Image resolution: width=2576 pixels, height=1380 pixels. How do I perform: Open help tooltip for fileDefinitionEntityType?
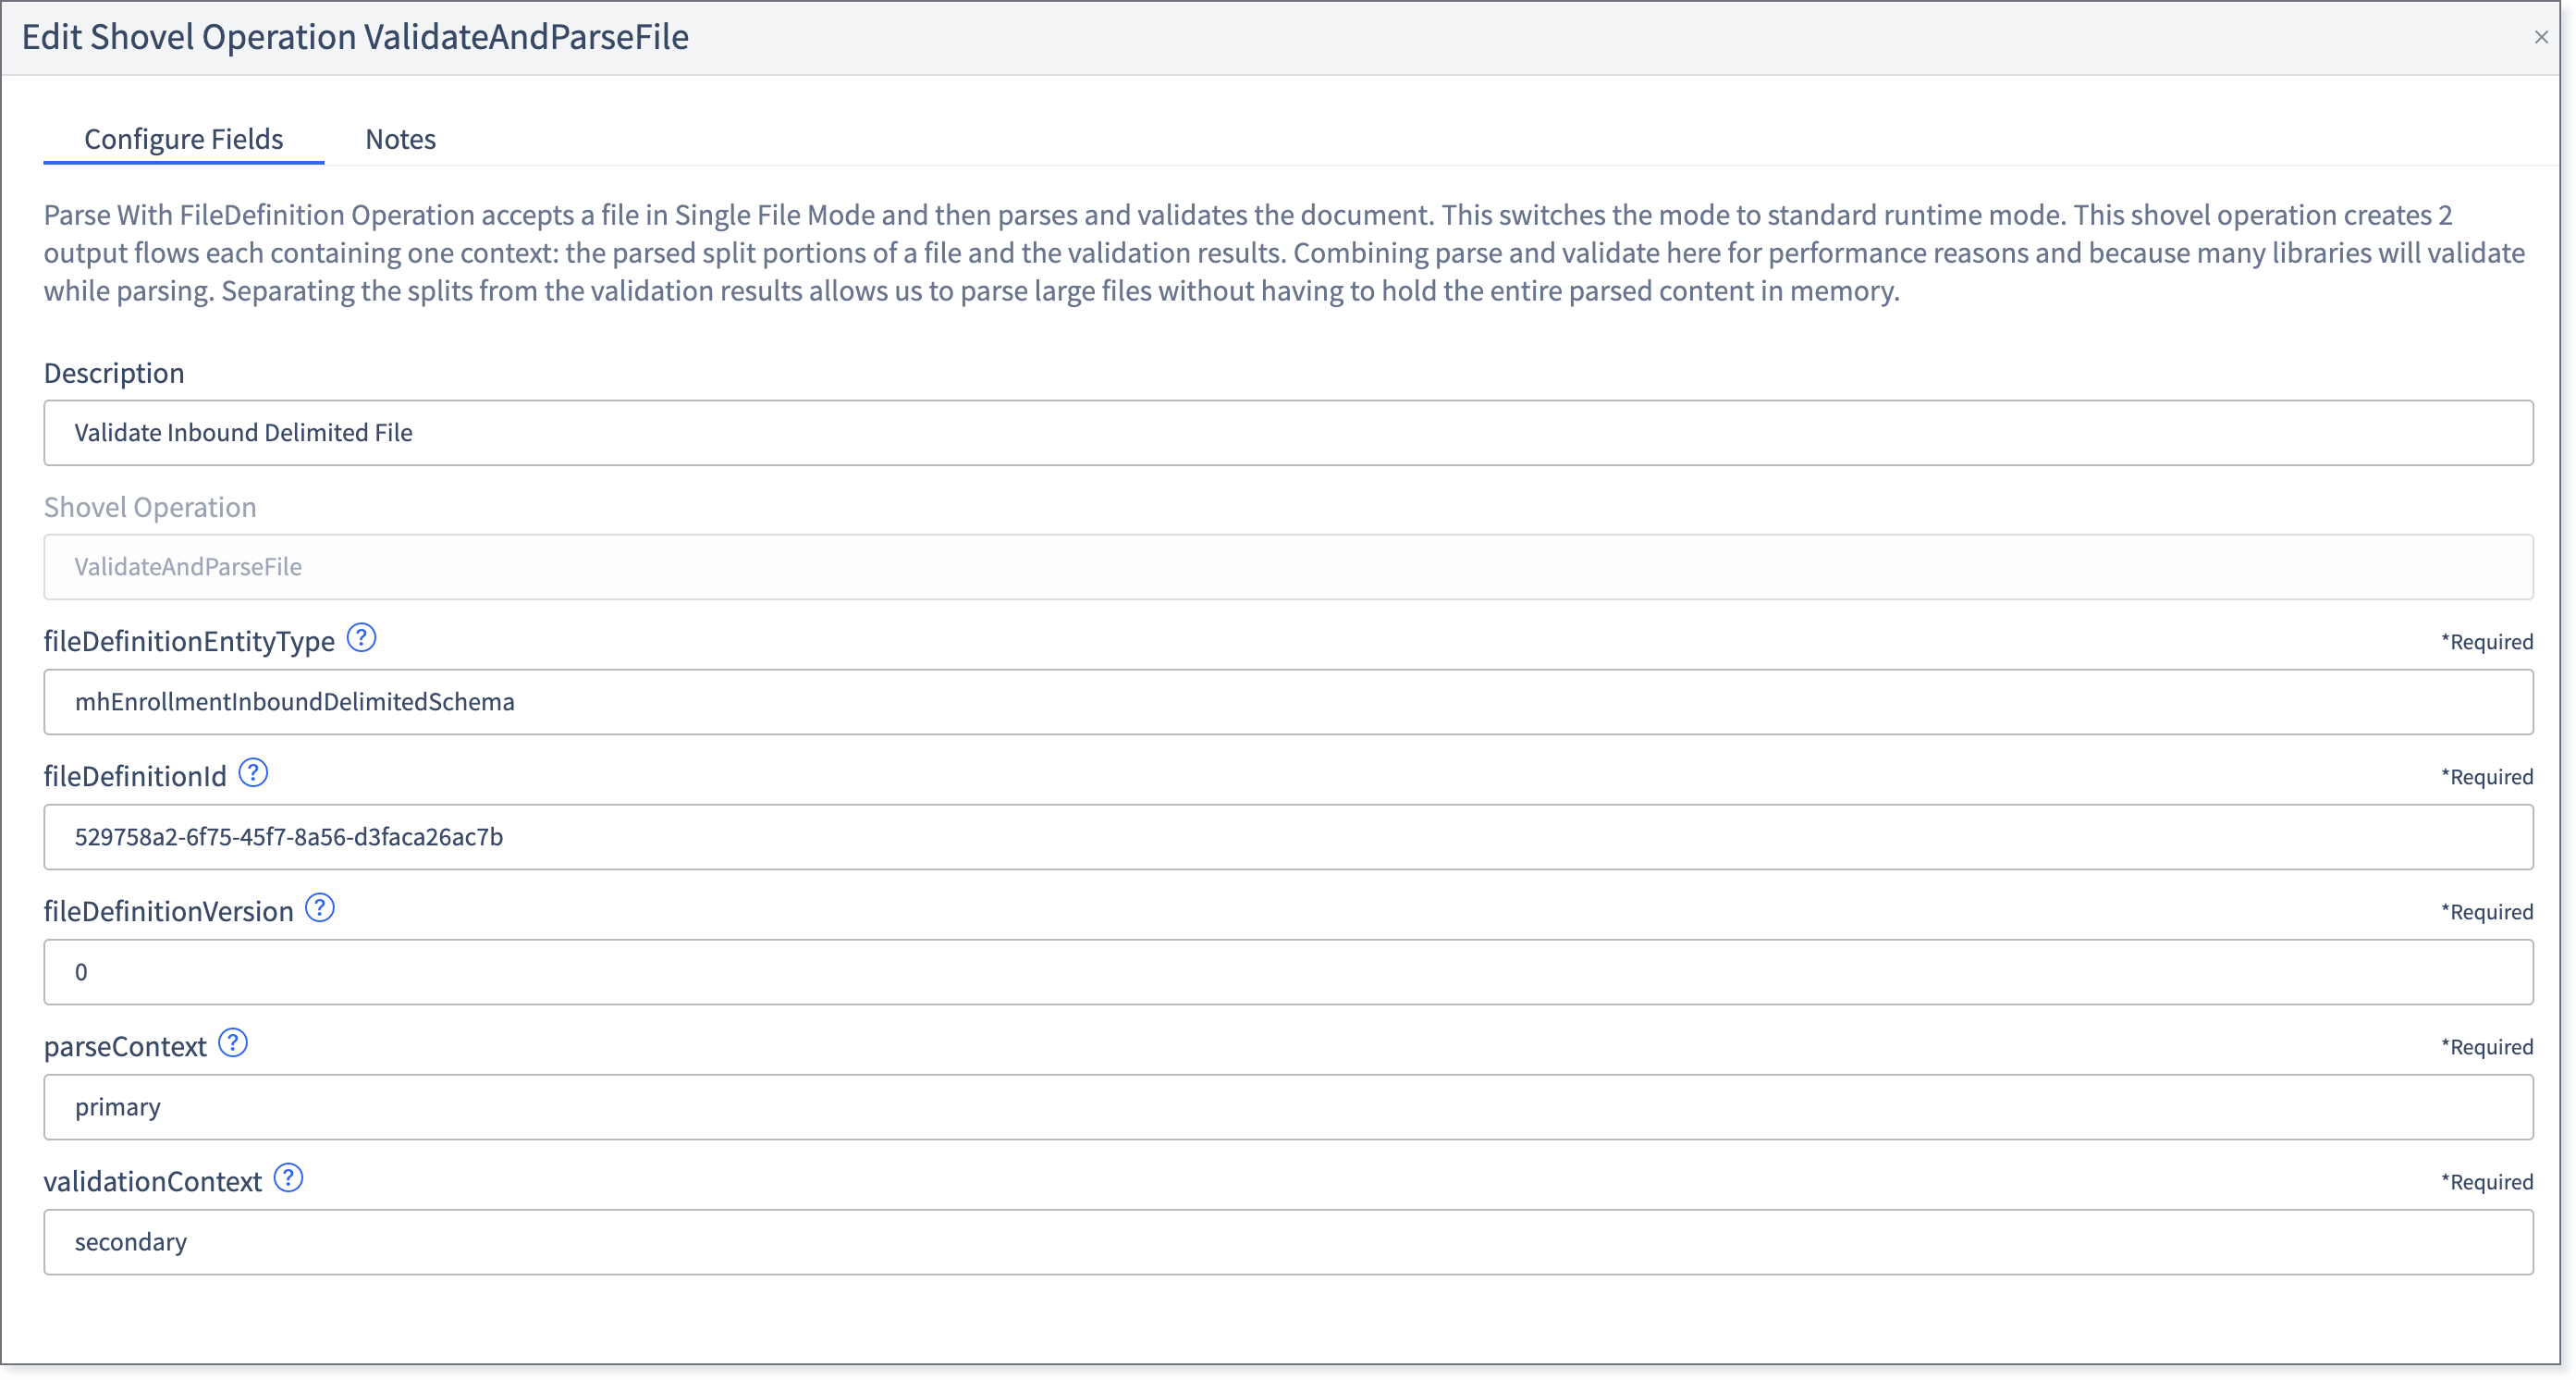pos(361,638)
